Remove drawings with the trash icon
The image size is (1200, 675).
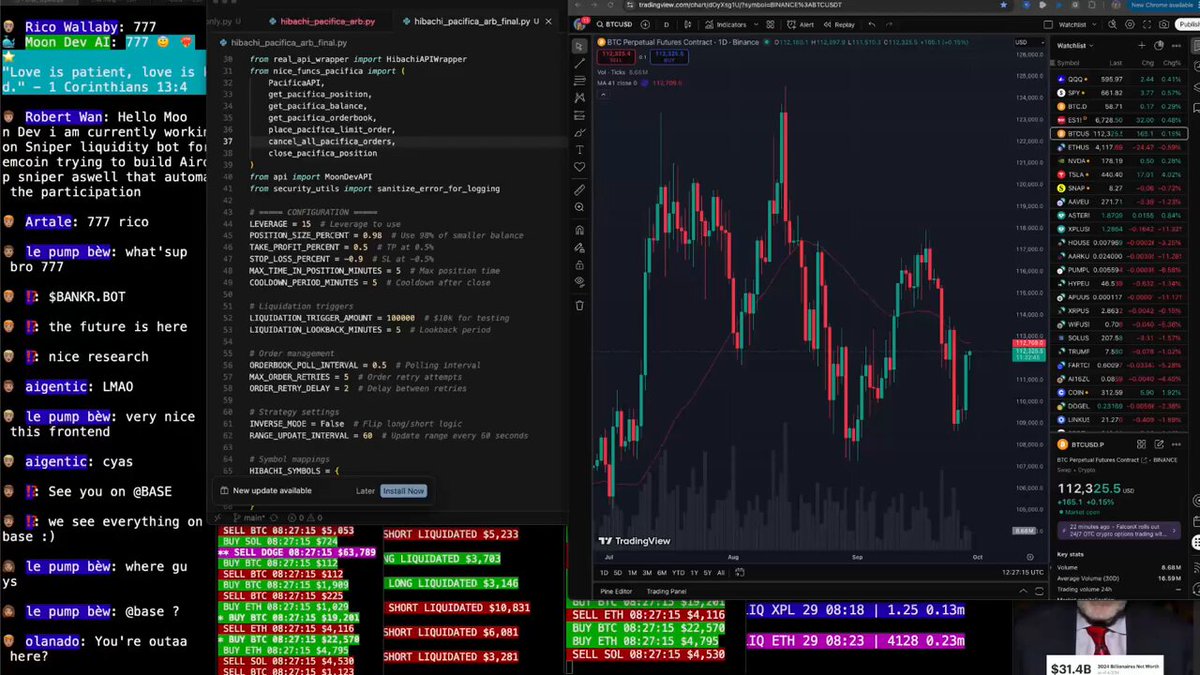[x=579, y=305]
